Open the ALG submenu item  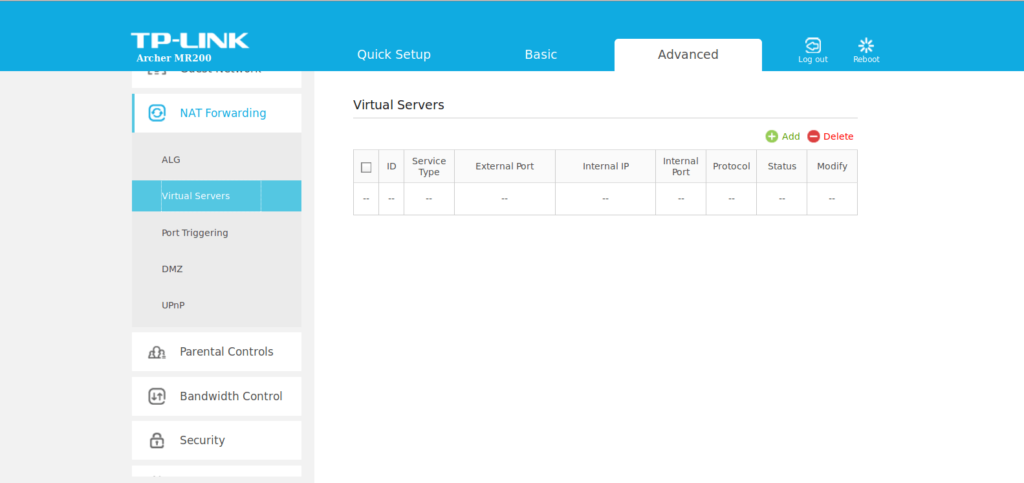click(x=171, y=160)
